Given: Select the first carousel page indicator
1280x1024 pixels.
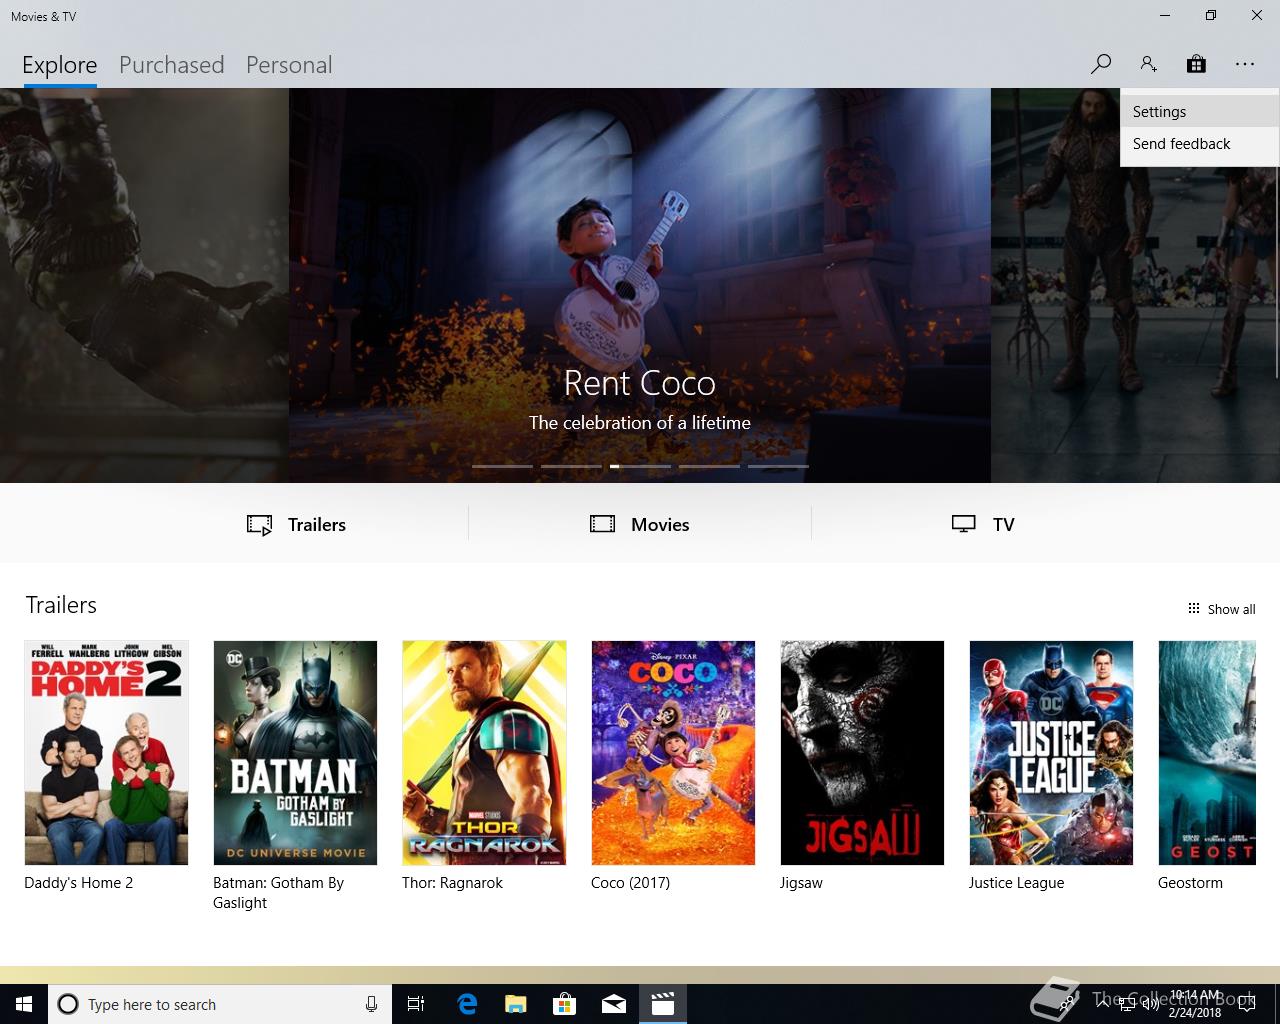Looking at the screenshot, I should 502,466.
